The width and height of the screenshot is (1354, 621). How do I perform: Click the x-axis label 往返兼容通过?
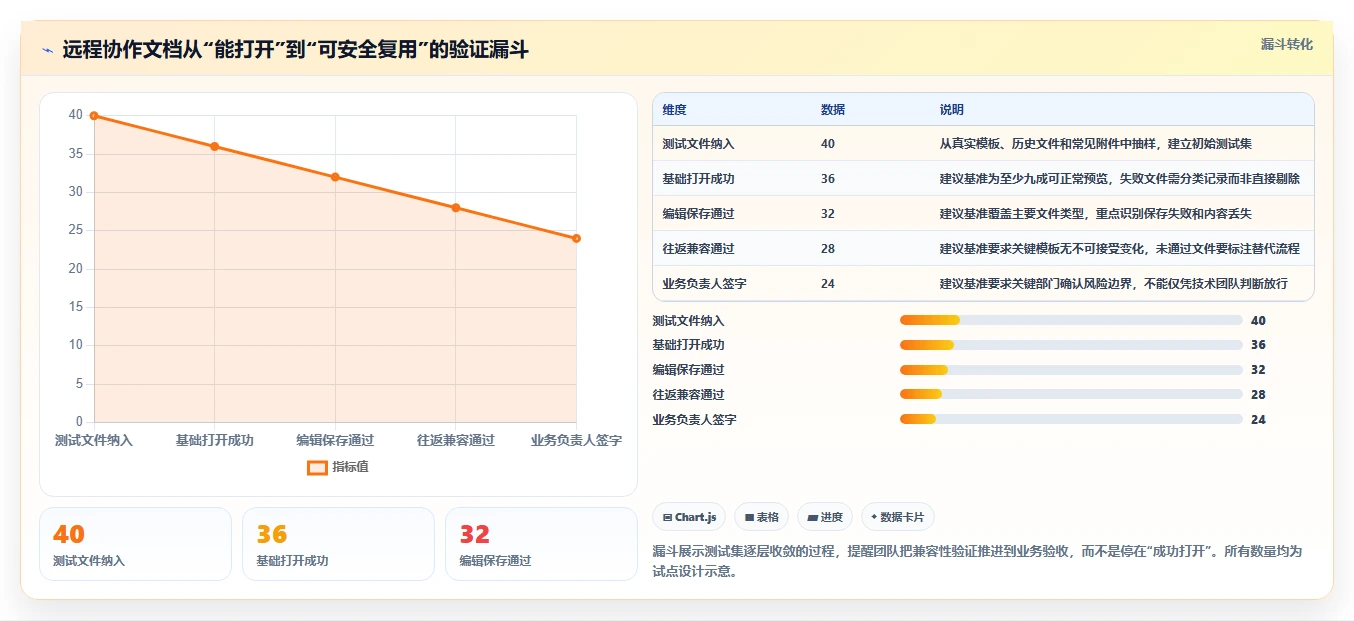click(456, 440)
